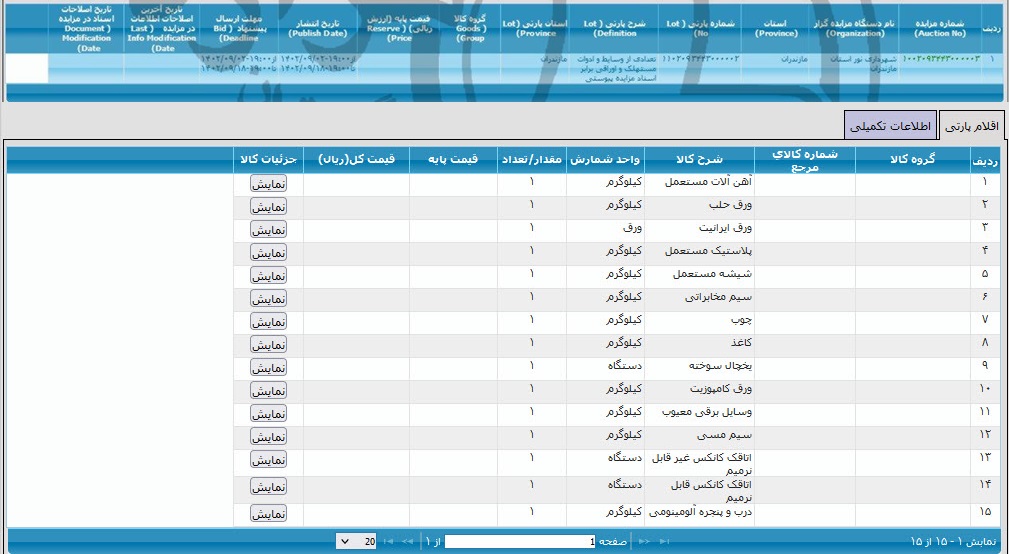Open the rows-per-page dropdown showing 20
The width and height of the screenshot is (1009, 554).
358,541
